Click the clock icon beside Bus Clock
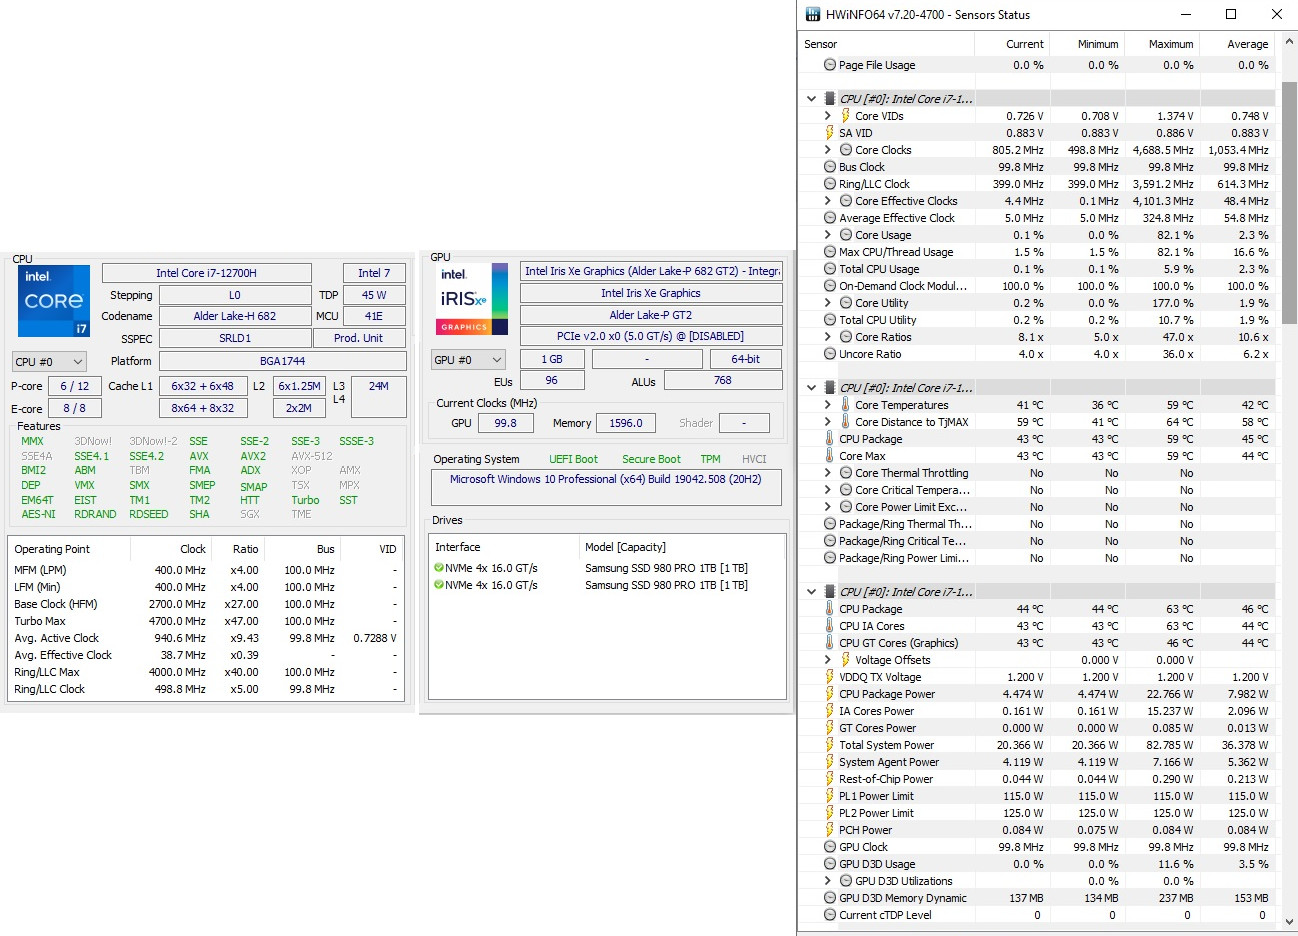This screenshot has height=936, width=1298. [830, 167]
